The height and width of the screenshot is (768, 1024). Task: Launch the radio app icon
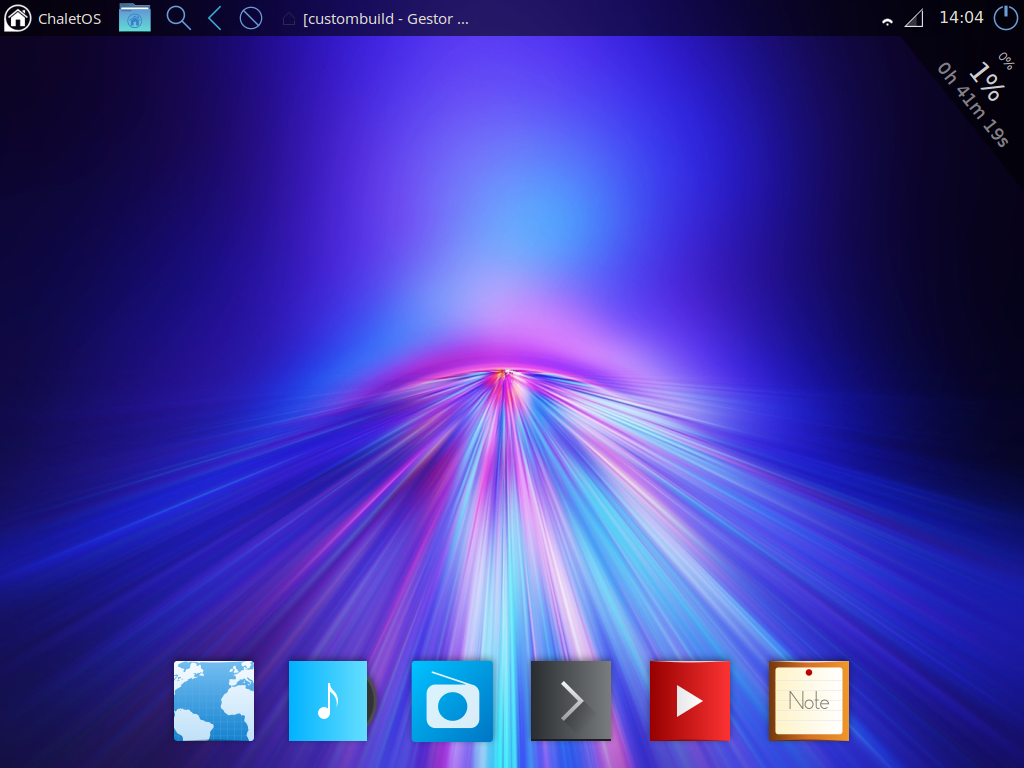tap(452, 701)
